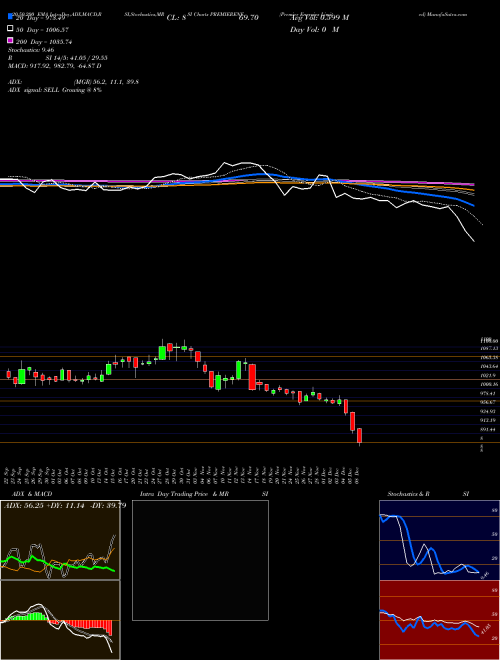Click the 912.19 price axis label
This screenshot has height=660, width=500.
point(489,420)
